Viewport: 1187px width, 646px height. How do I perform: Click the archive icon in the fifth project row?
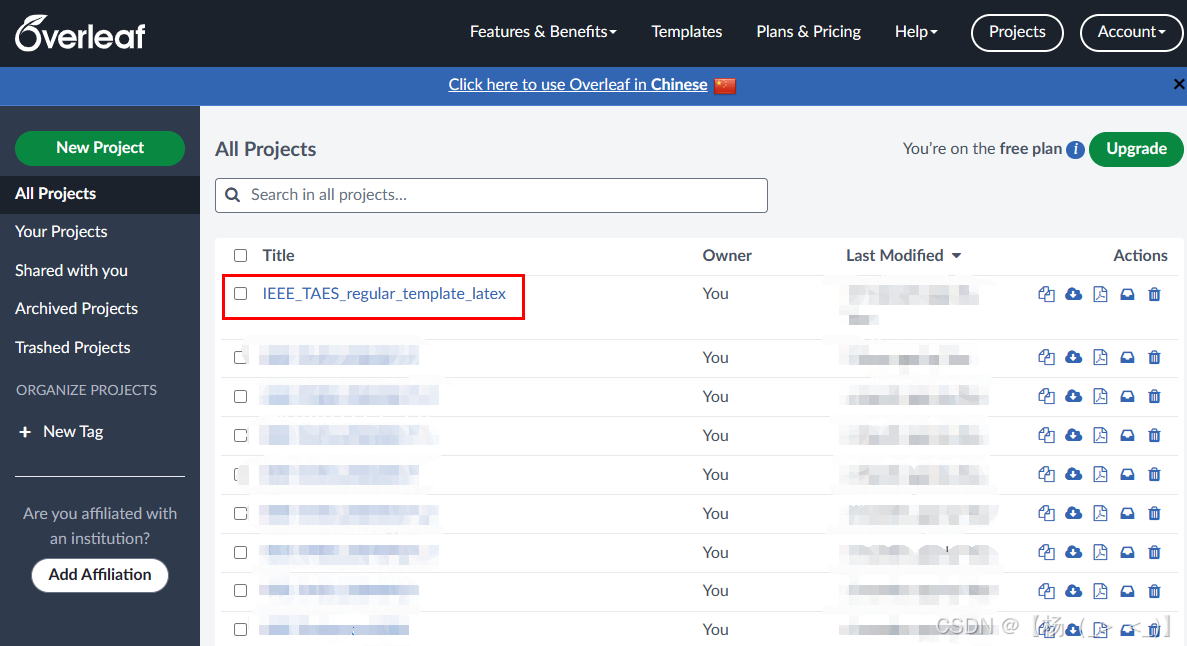pyautogui.click(x=1127, y=474)
